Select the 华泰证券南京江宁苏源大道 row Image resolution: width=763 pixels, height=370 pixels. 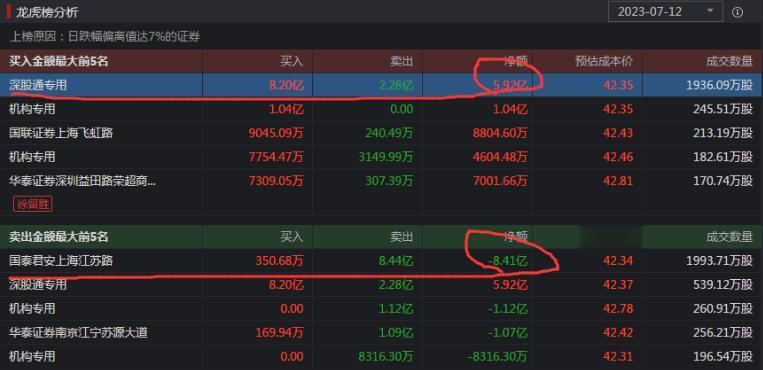coord(382,333)
